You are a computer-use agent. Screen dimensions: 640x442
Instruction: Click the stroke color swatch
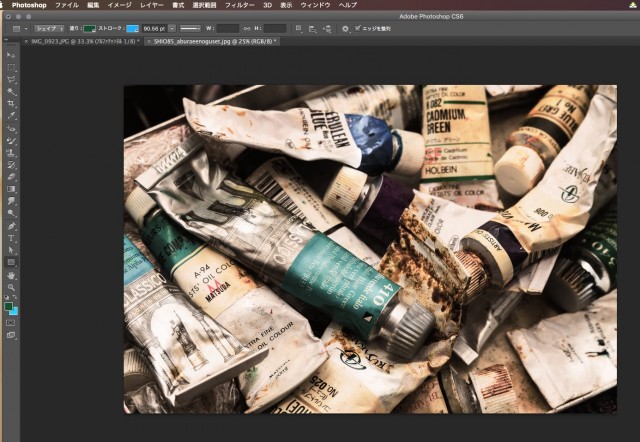[x=133, y=29]
